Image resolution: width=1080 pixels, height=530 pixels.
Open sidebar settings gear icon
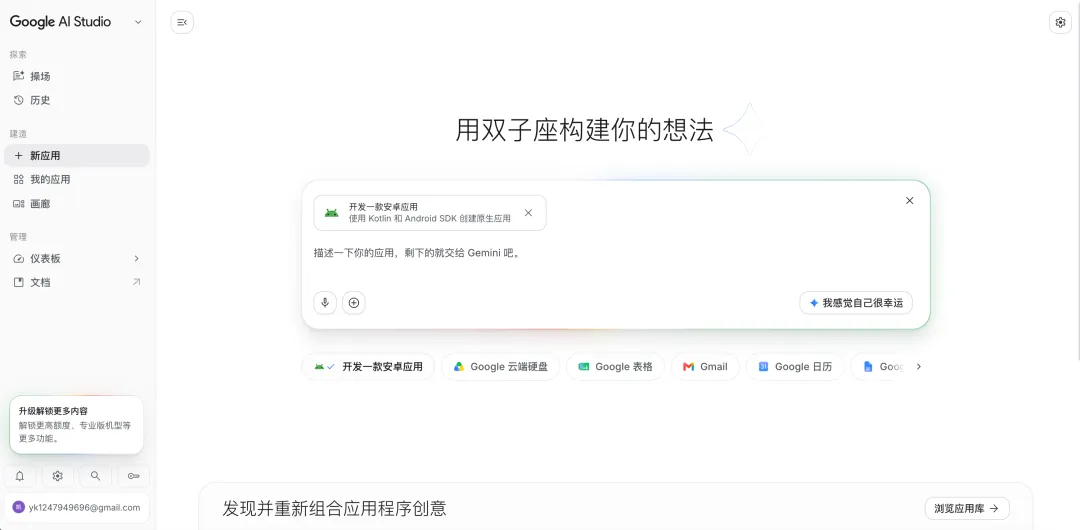tap(58, 476)
